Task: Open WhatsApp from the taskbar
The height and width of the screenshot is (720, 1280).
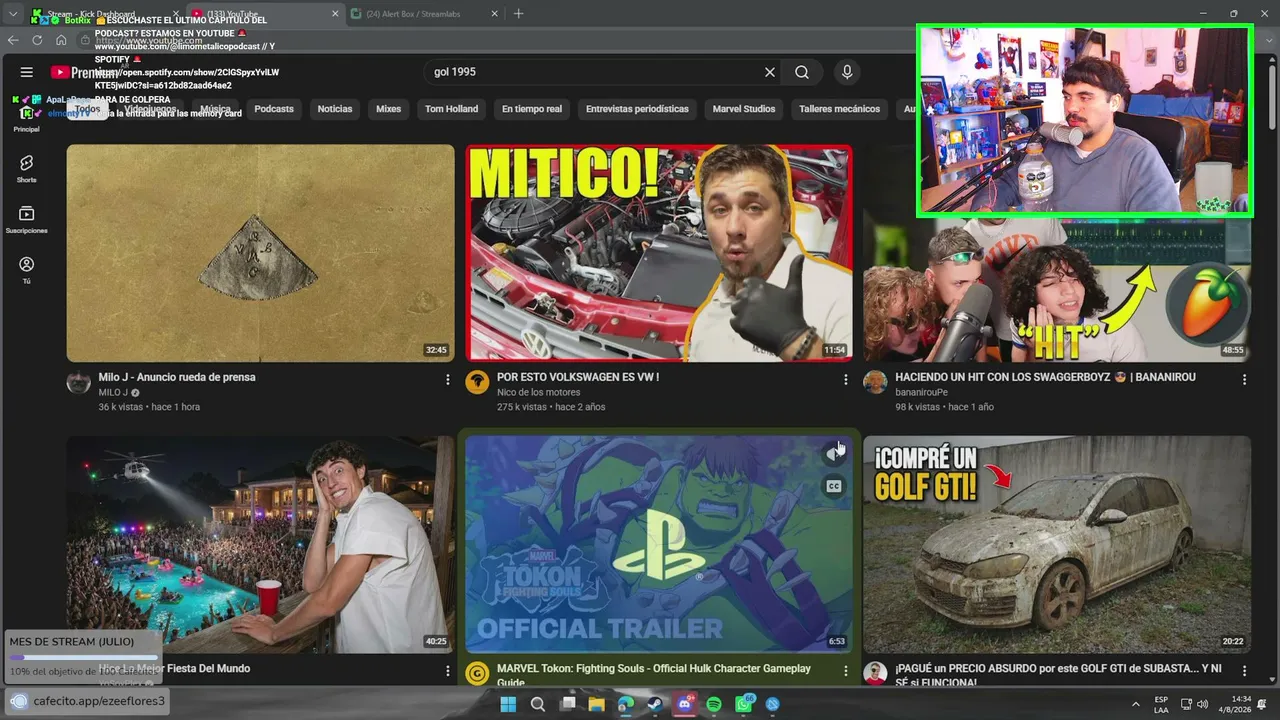Action: [744, 704]
